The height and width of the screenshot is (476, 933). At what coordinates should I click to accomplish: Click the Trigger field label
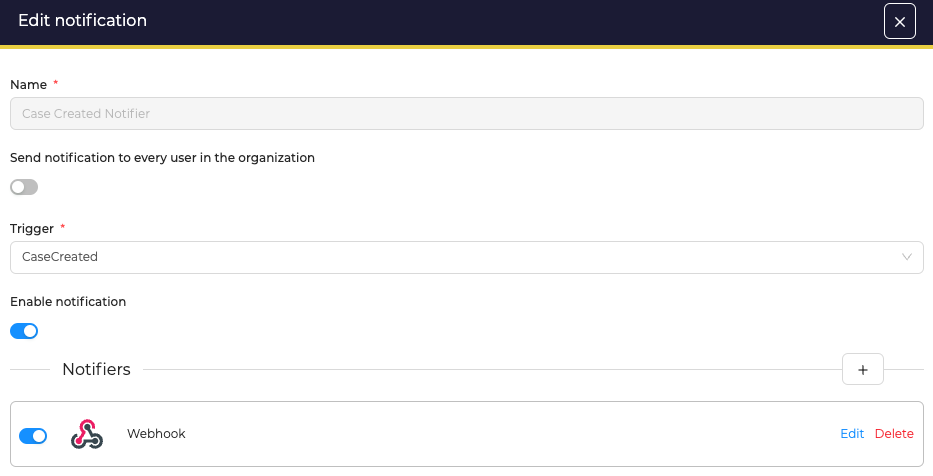pyautogui.click(x=32, y=228)
